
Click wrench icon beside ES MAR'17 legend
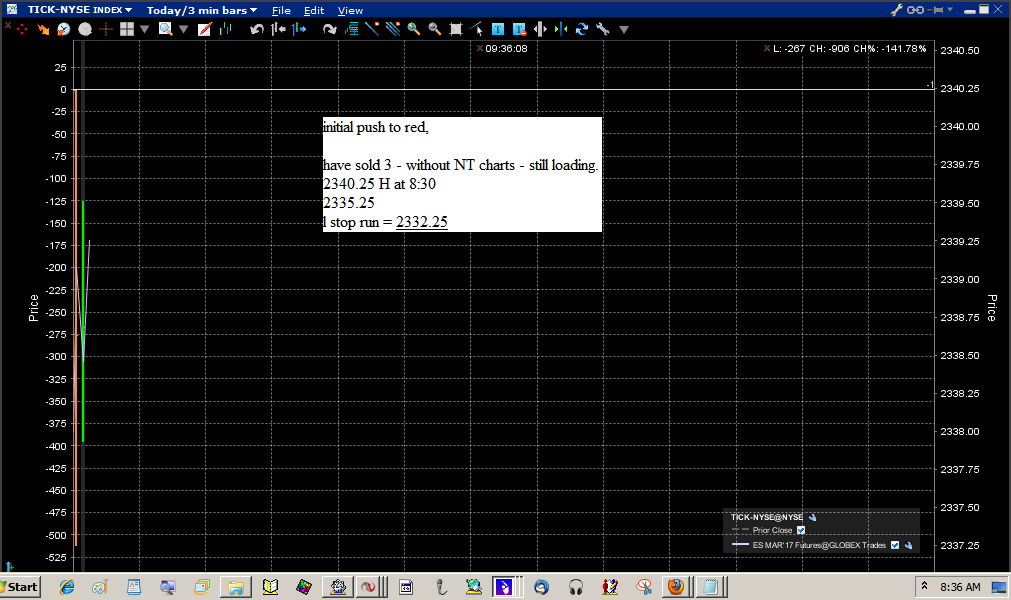[908, 545]
